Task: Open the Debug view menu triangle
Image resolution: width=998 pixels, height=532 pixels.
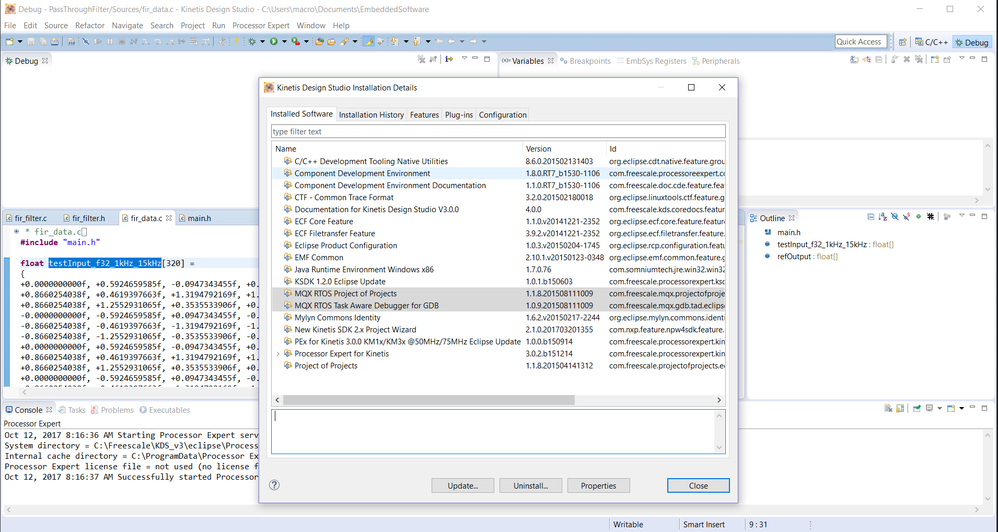Action: click(464, 58)
